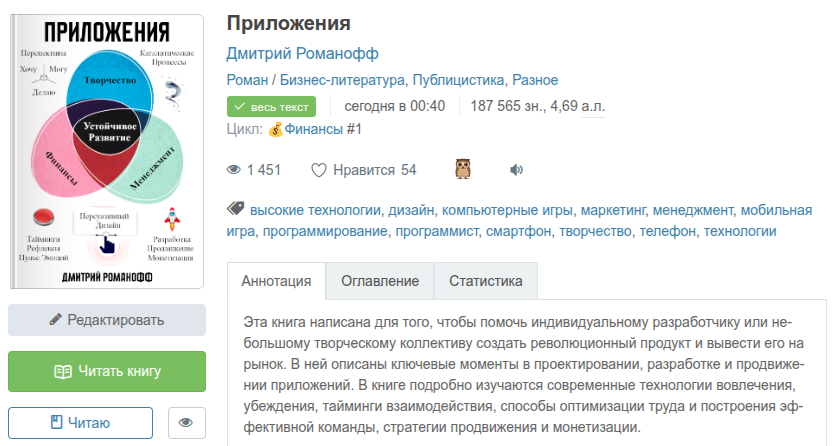The height and width of the screenshot is (446, 840).
Task: Toggle the 'Читаю' reading status button
Action: coord(81,423)
